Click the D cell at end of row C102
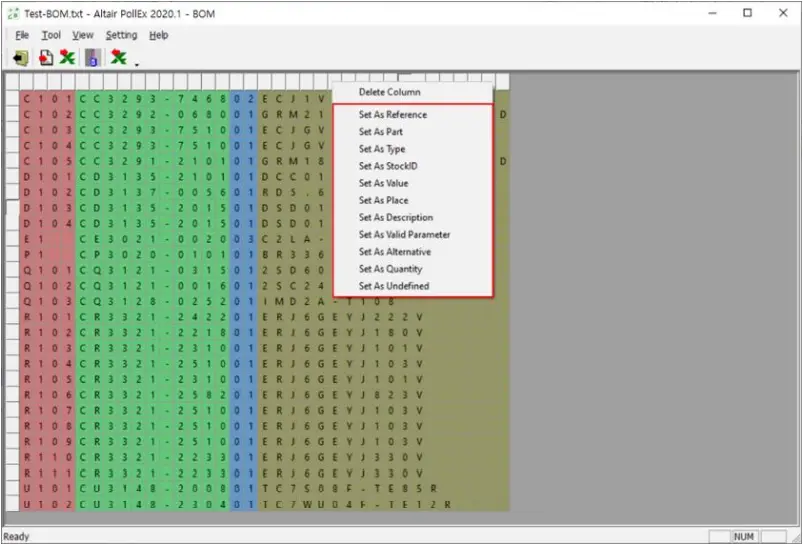803x545 pixels. pos(503,114)
